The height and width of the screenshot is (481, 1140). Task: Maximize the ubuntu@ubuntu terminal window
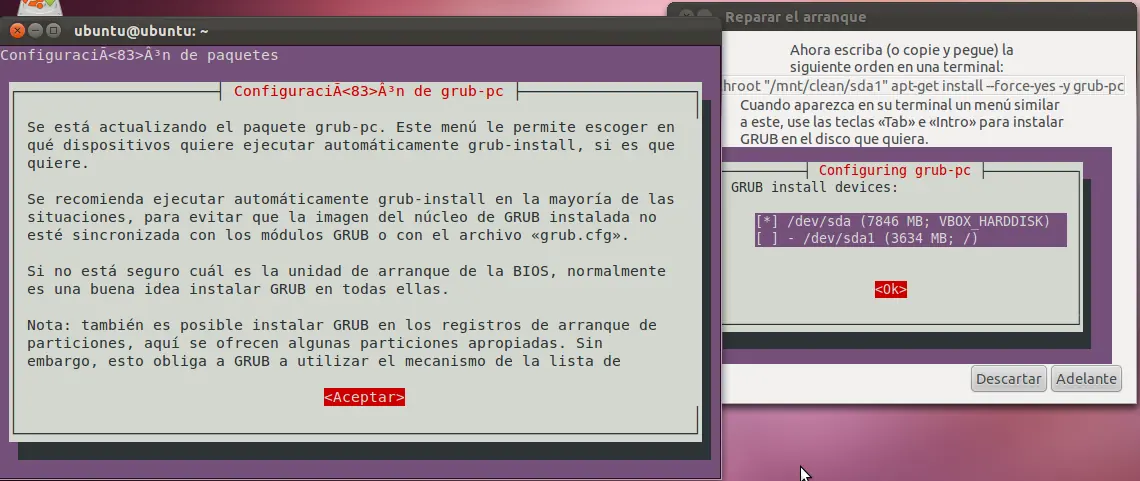tap(53, 31)
